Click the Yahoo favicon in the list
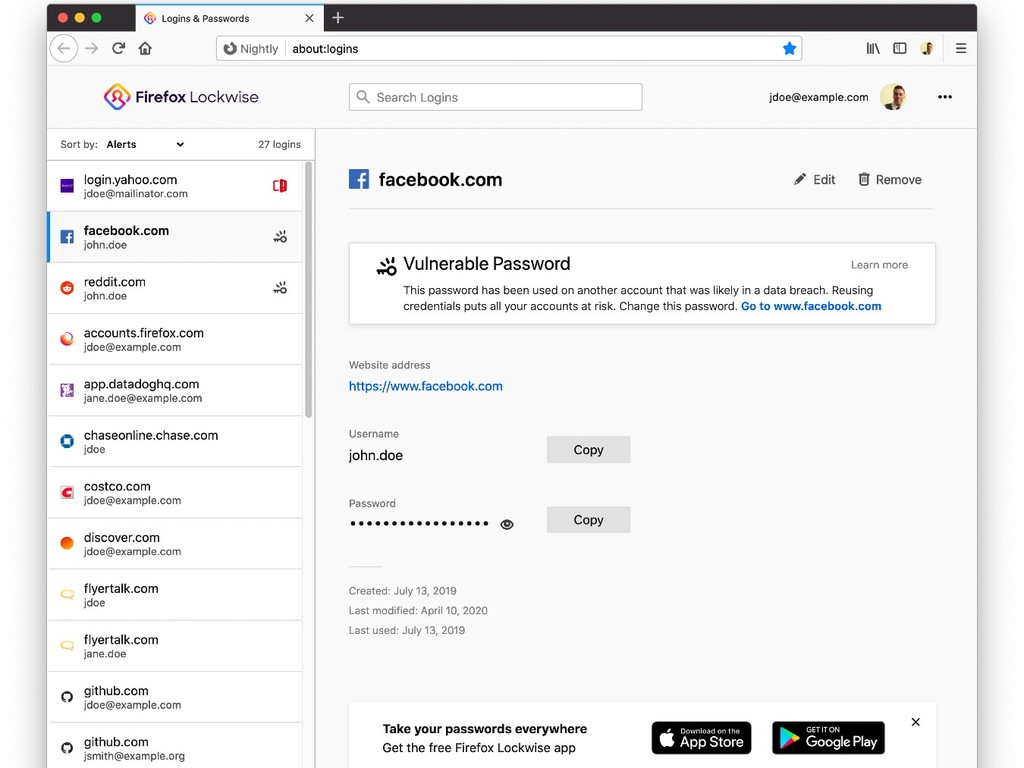This screenshot has width=1024, height=768. click(67, 186)
